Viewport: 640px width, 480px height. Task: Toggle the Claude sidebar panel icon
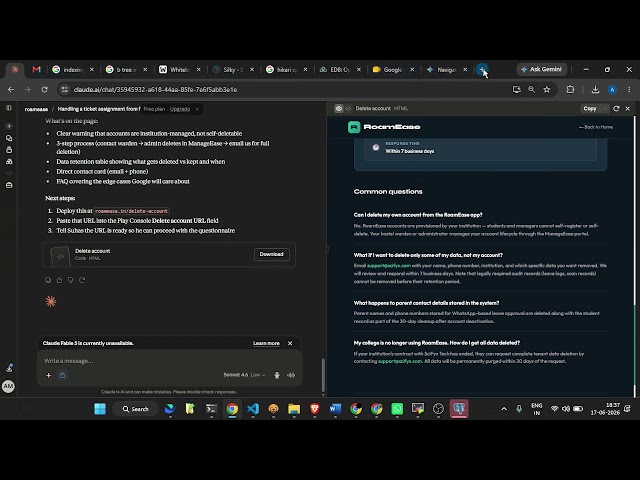click(x=9, y=108)
